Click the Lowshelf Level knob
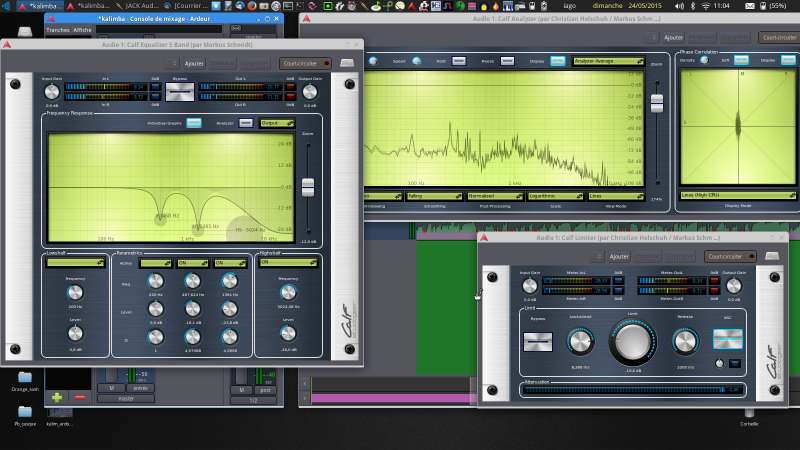800x450 pixels. pos(75,333)
